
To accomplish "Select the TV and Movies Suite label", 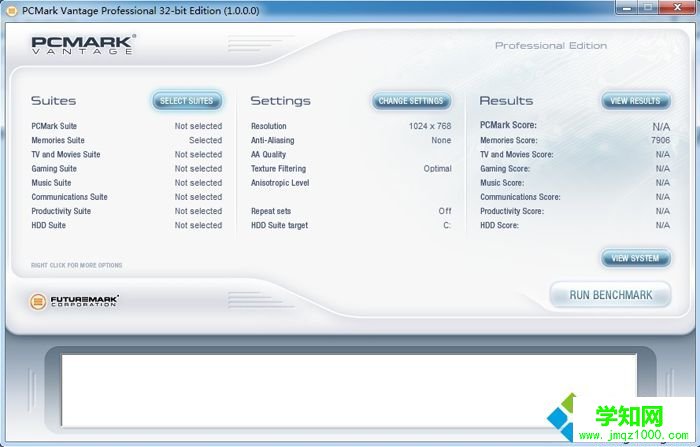I will [66, 155].
